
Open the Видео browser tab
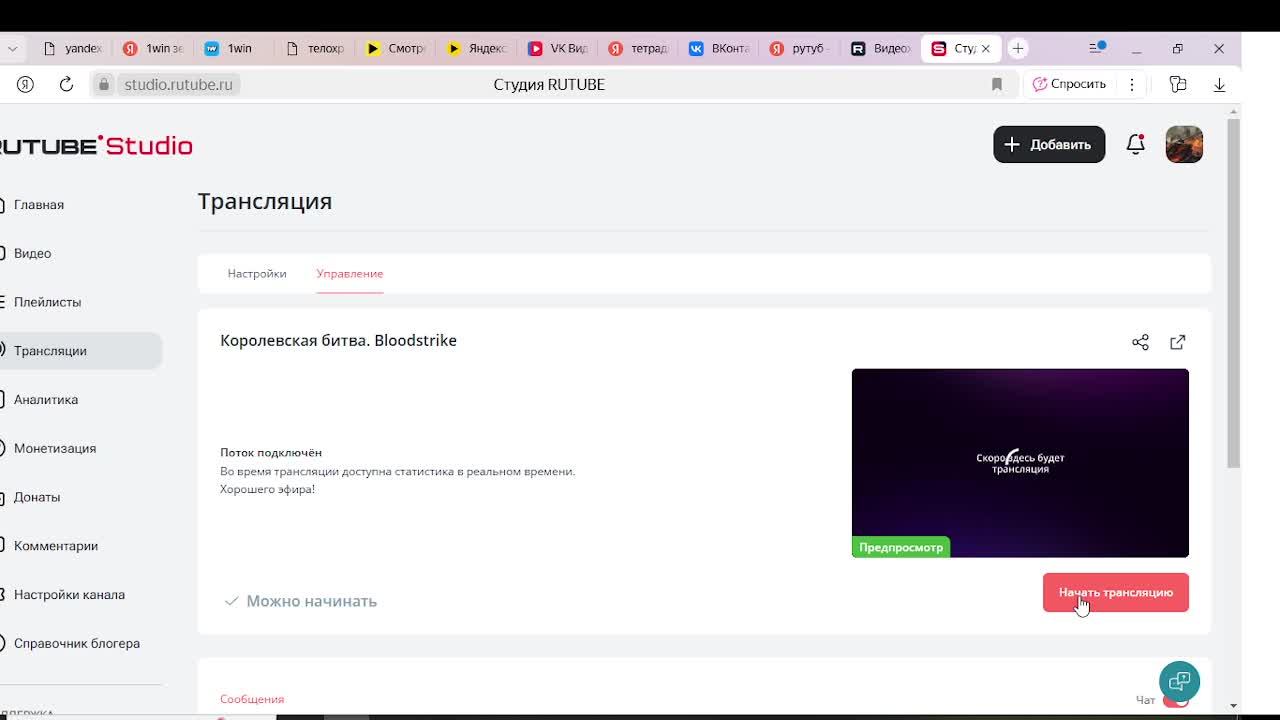pos(882,48)
